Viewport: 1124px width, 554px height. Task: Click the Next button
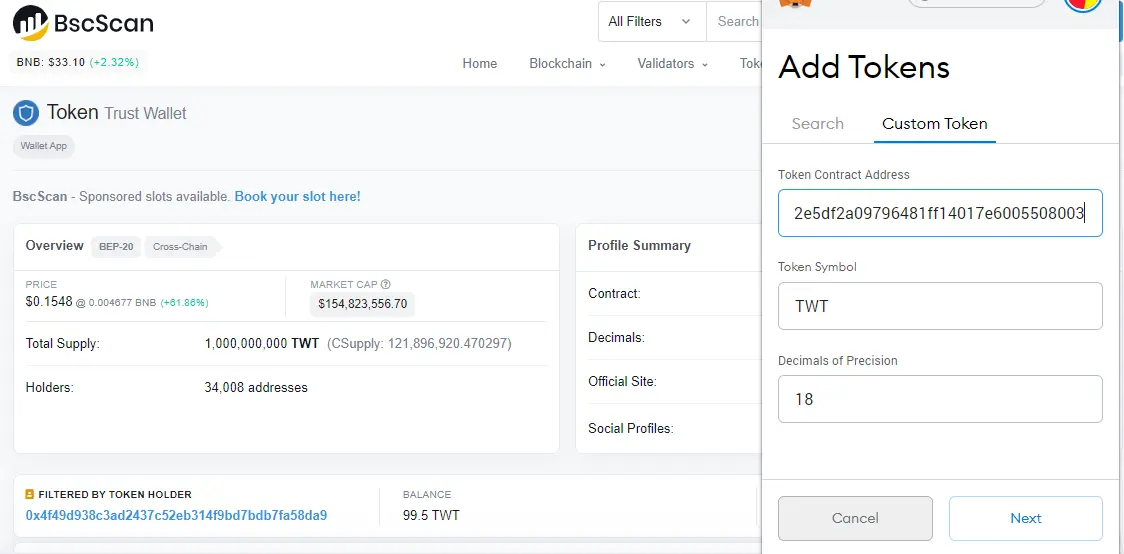coord(1026,518)
